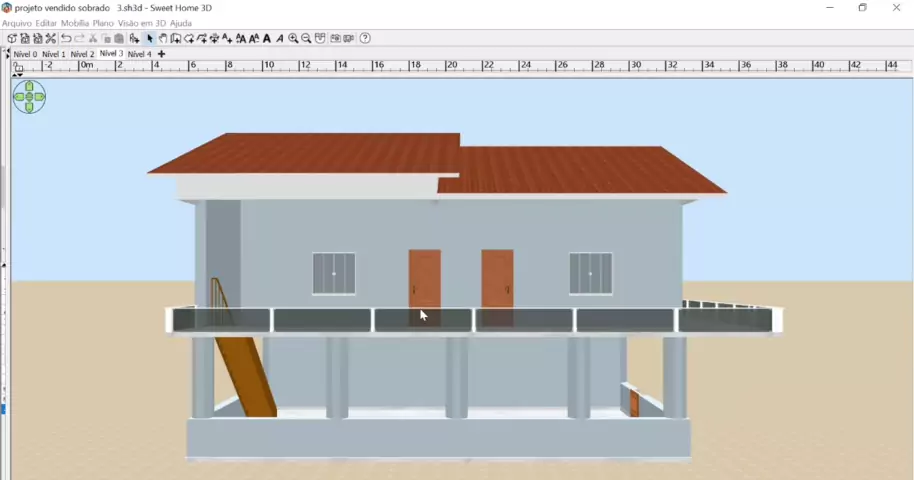Open a home file via toolbar icon
The image size is (914, 480).
click(25, 39)
